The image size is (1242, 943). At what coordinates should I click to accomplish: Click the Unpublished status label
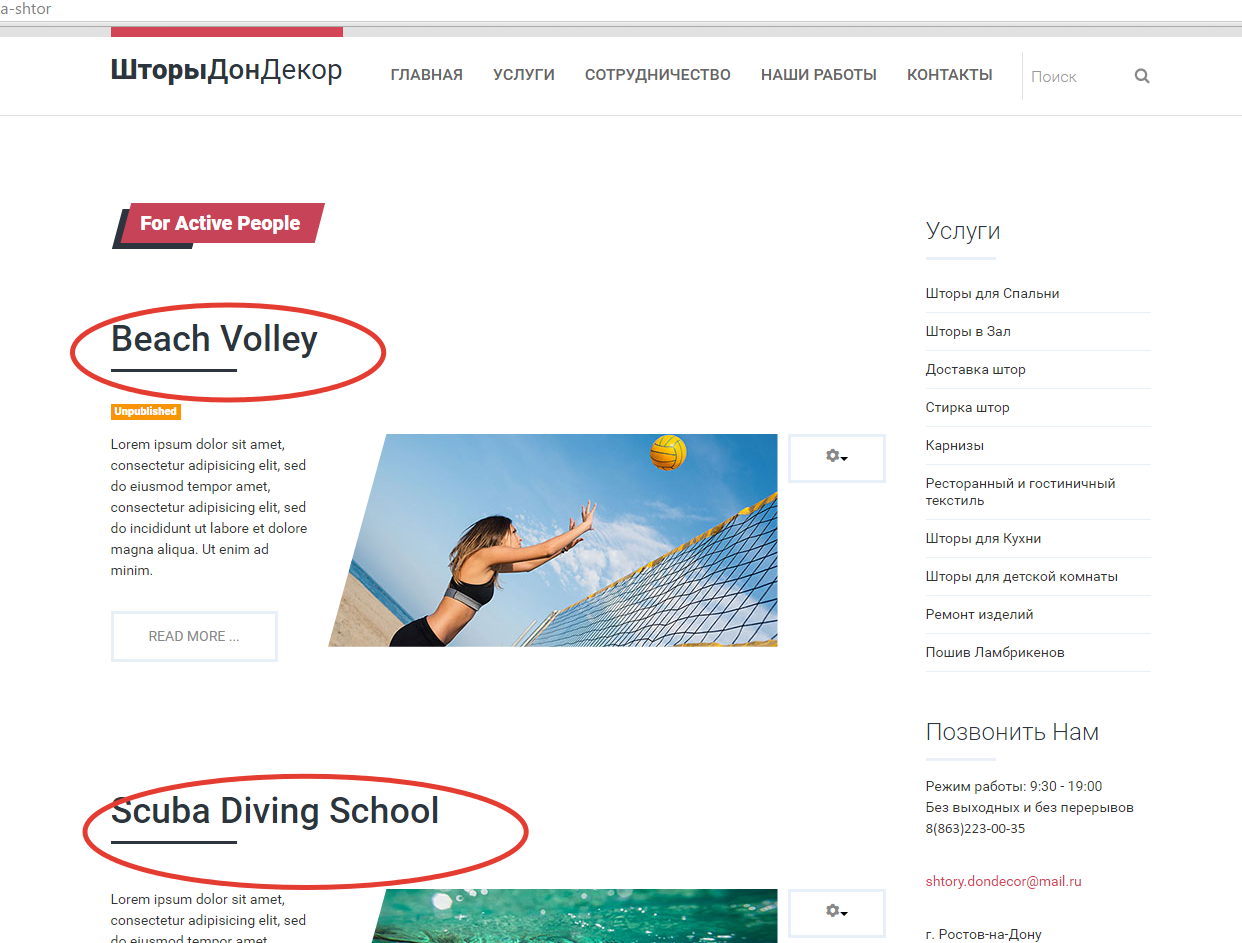click(x=145, y=412)
